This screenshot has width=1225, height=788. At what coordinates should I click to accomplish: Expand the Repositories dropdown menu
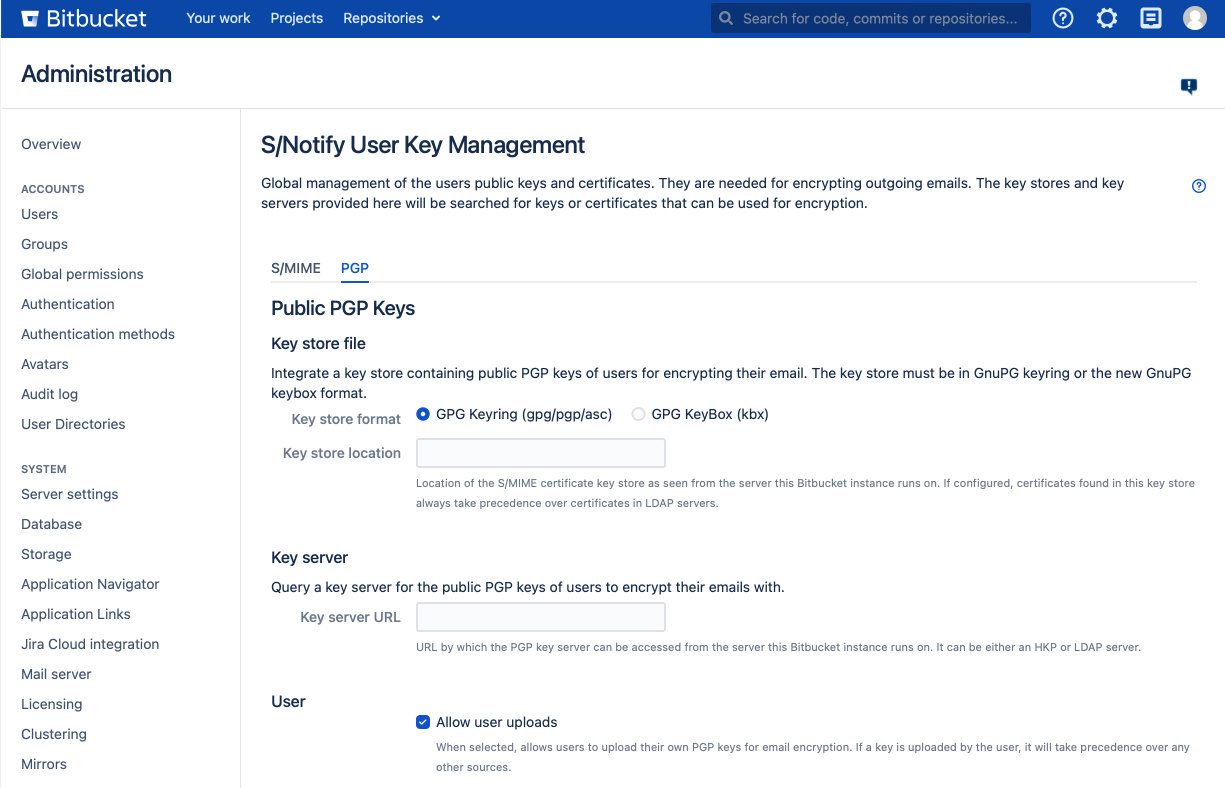point(391,18)
